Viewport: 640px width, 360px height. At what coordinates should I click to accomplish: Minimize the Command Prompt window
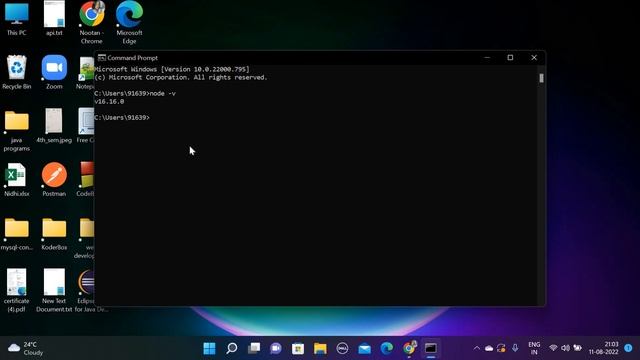coord(487,58)
